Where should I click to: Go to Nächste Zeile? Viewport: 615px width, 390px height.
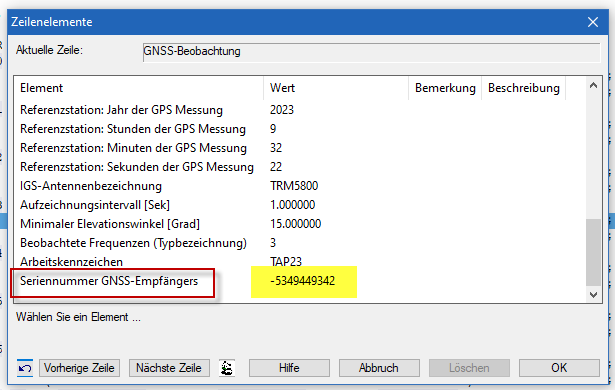(x=169, y=368)
